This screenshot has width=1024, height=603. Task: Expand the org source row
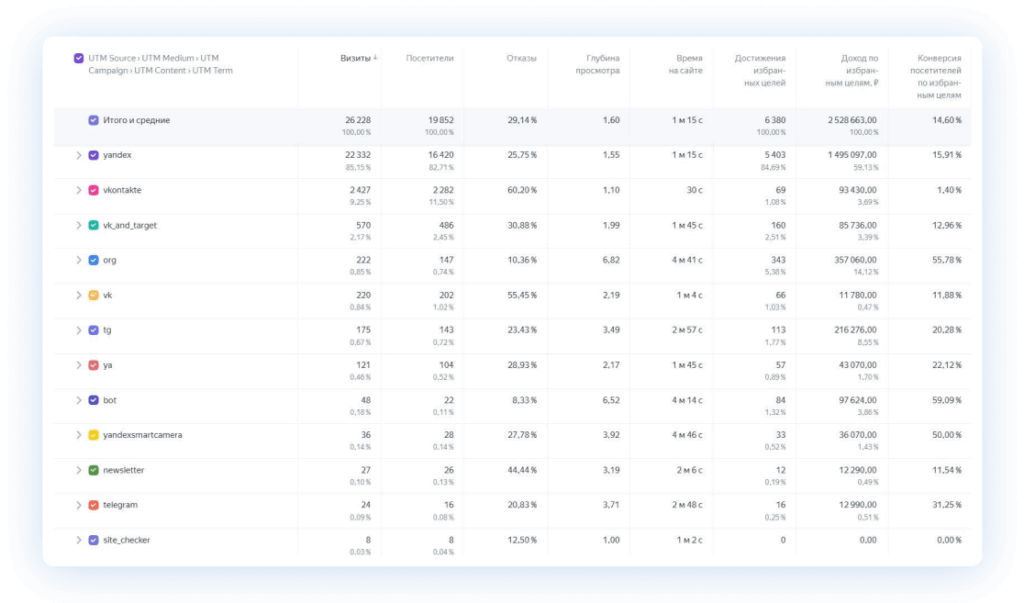pos(78,260)
